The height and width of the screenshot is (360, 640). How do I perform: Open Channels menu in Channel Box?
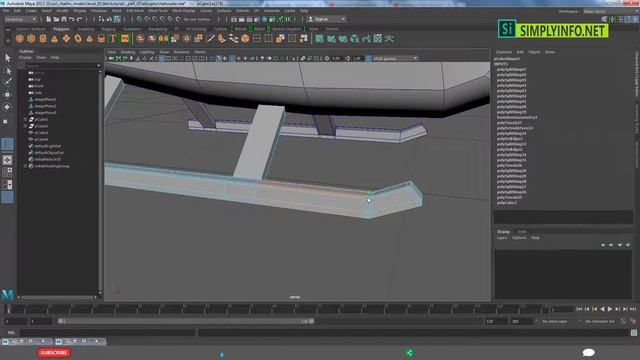click(x=503, y=52)
